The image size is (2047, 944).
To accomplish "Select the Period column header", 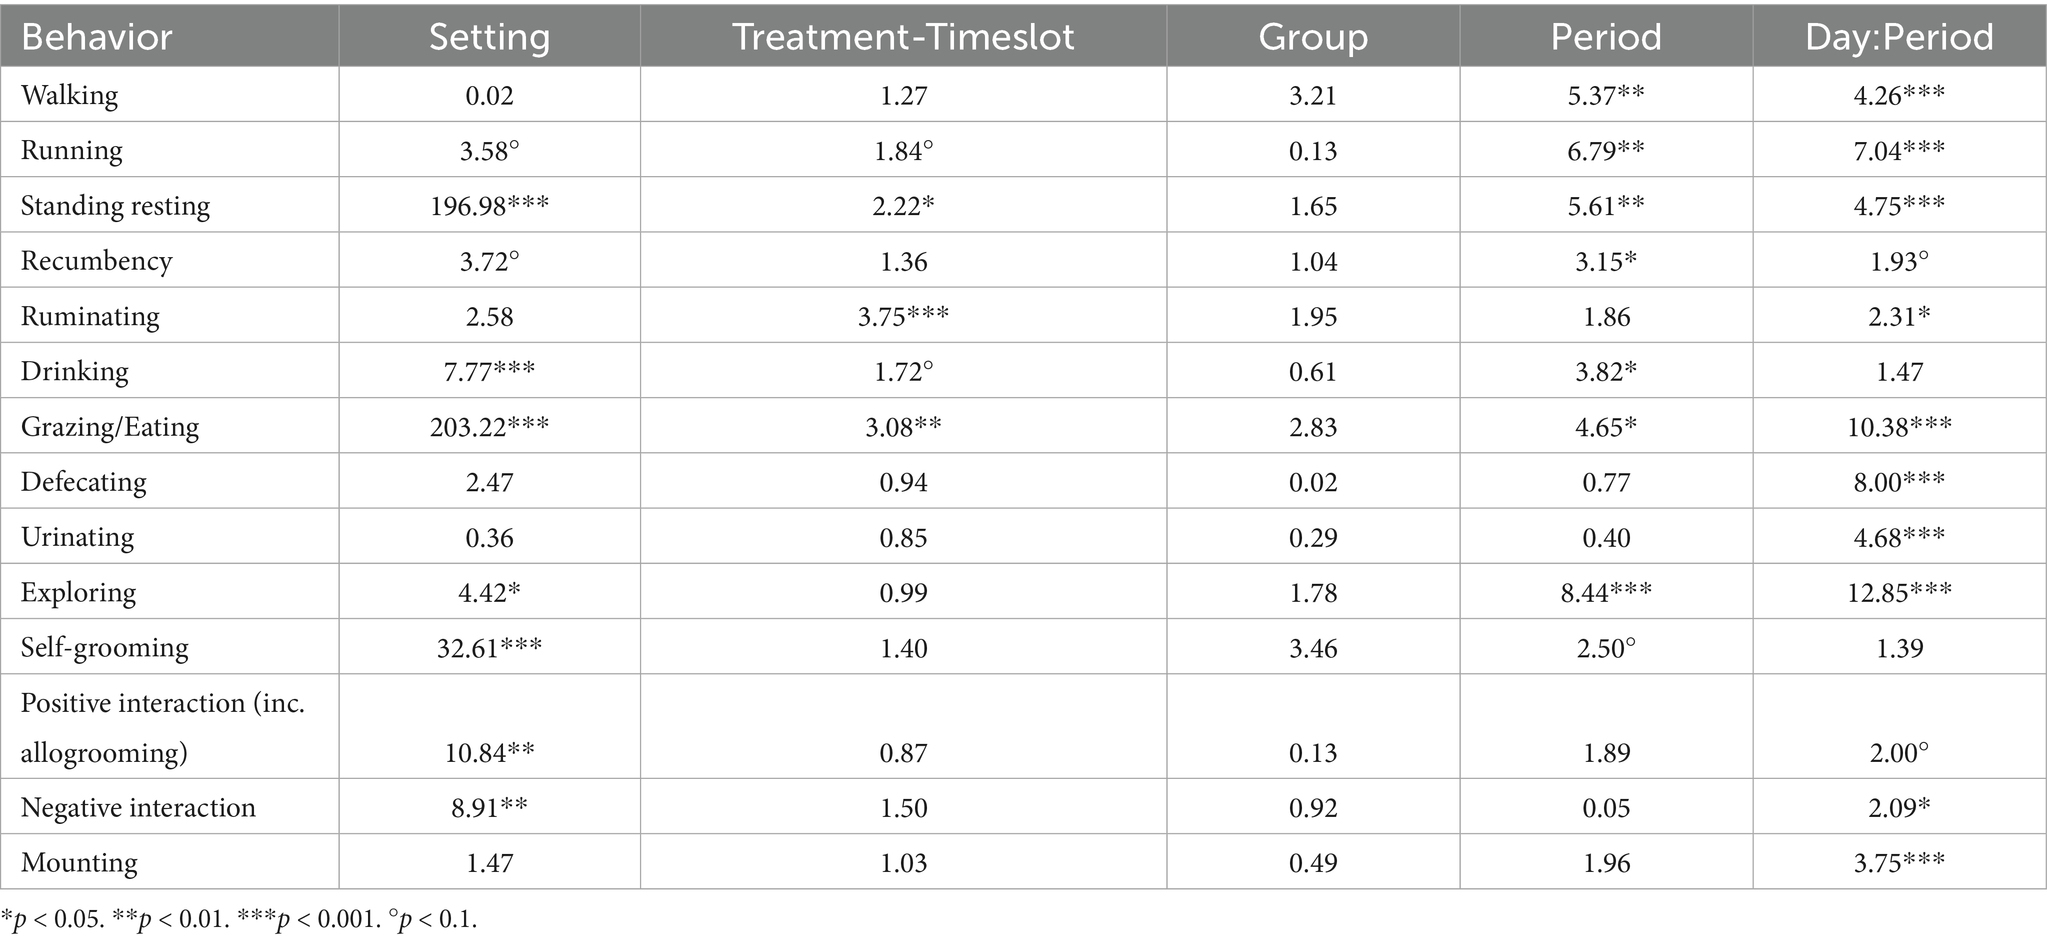I will pyautogui.click(x=1606, y=37).
